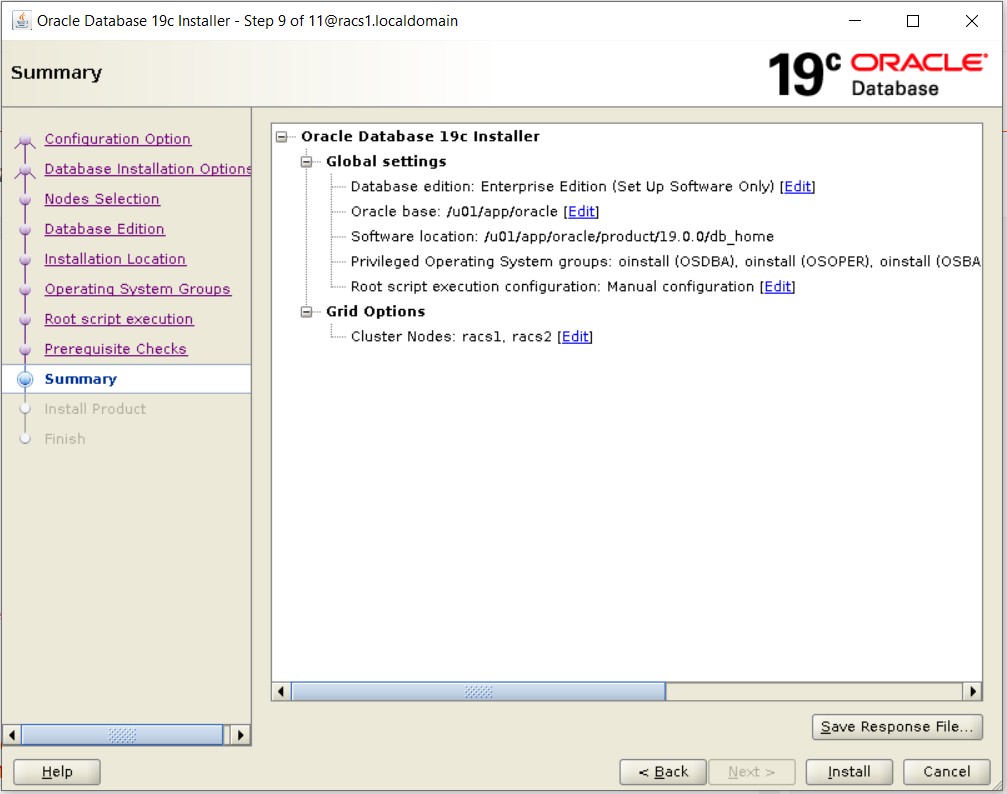Select the current Summary step
Viewport: 1007px width, 794px height.
(x=81, y=379)
